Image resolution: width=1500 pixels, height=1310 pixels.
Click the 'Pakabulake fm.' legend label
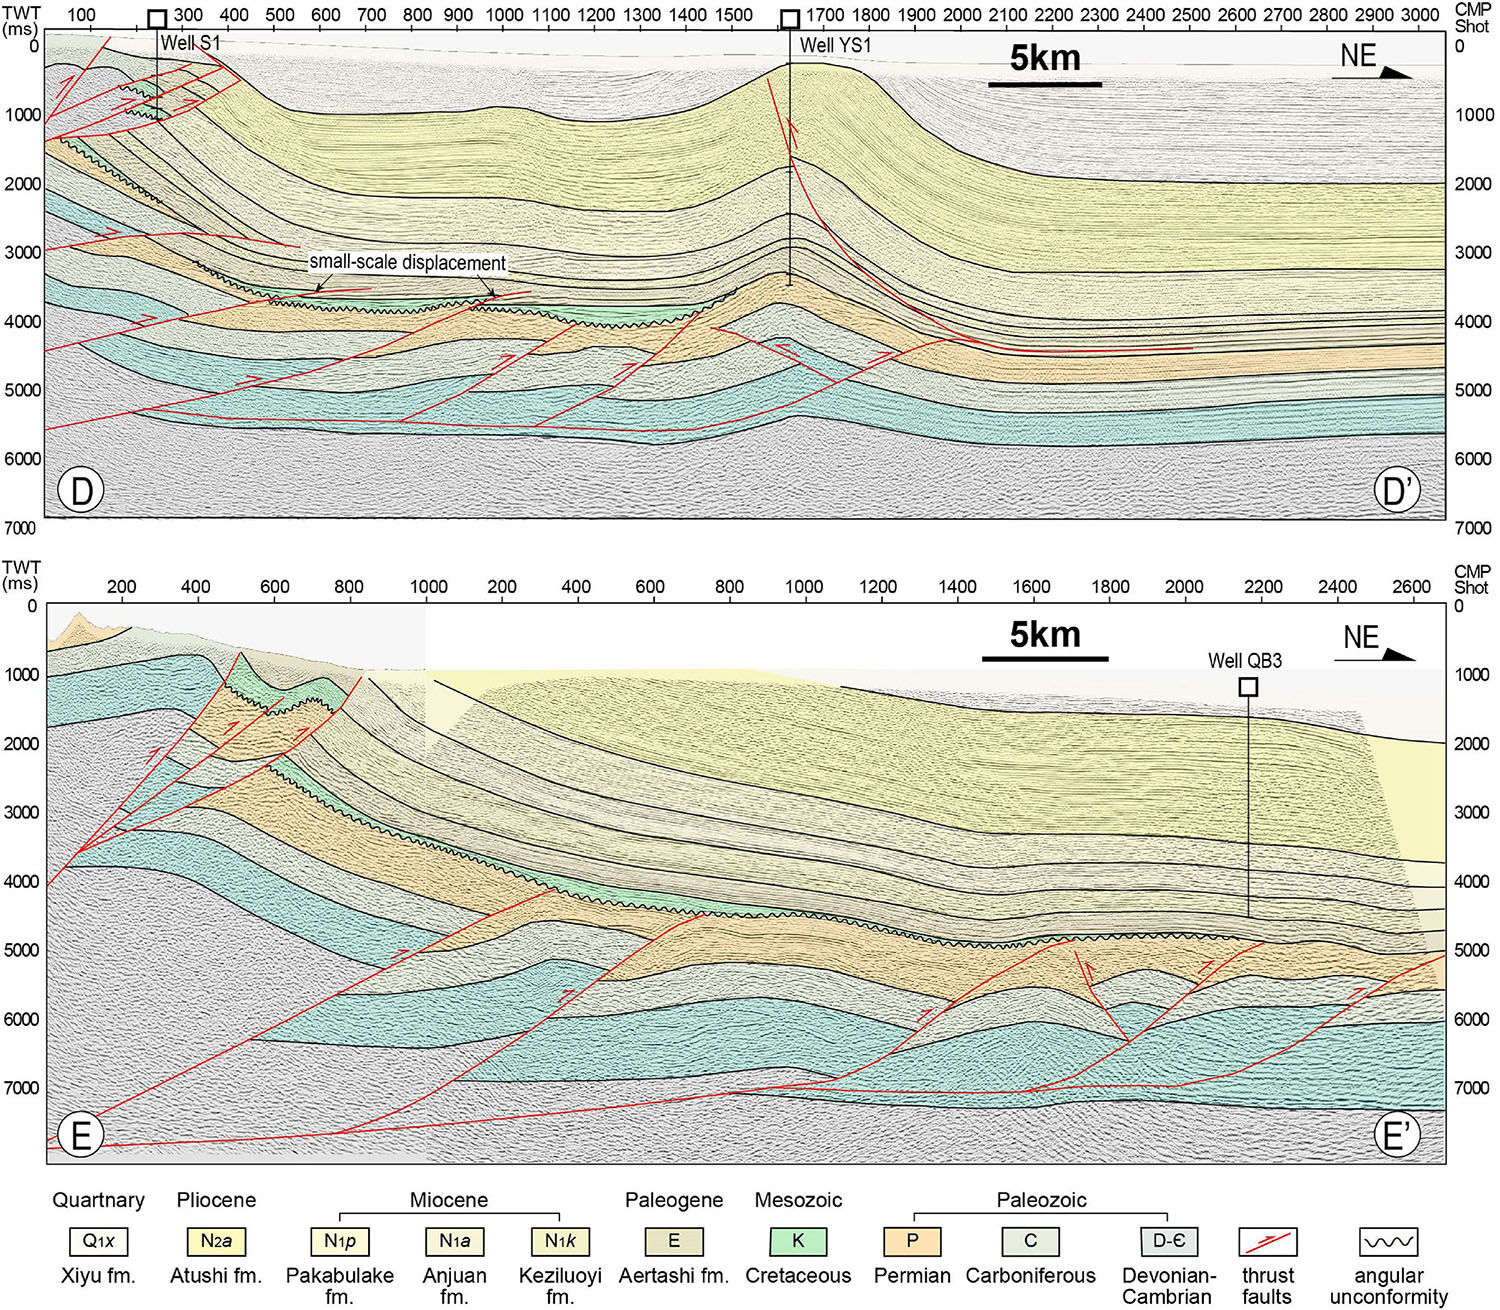coord(340,1286)
